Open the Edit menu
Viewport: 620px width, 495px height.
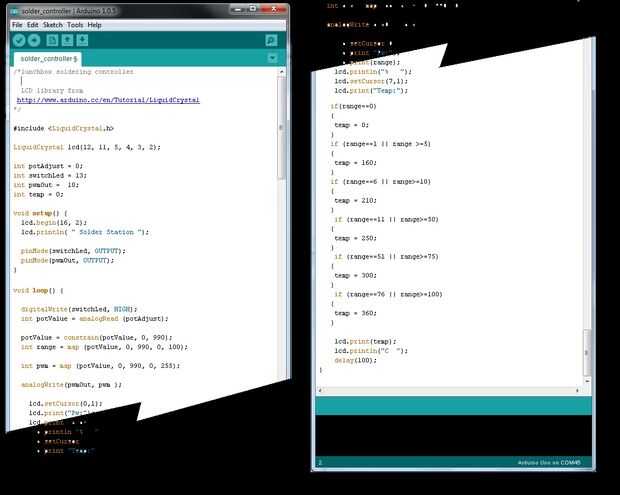point(32,25)
